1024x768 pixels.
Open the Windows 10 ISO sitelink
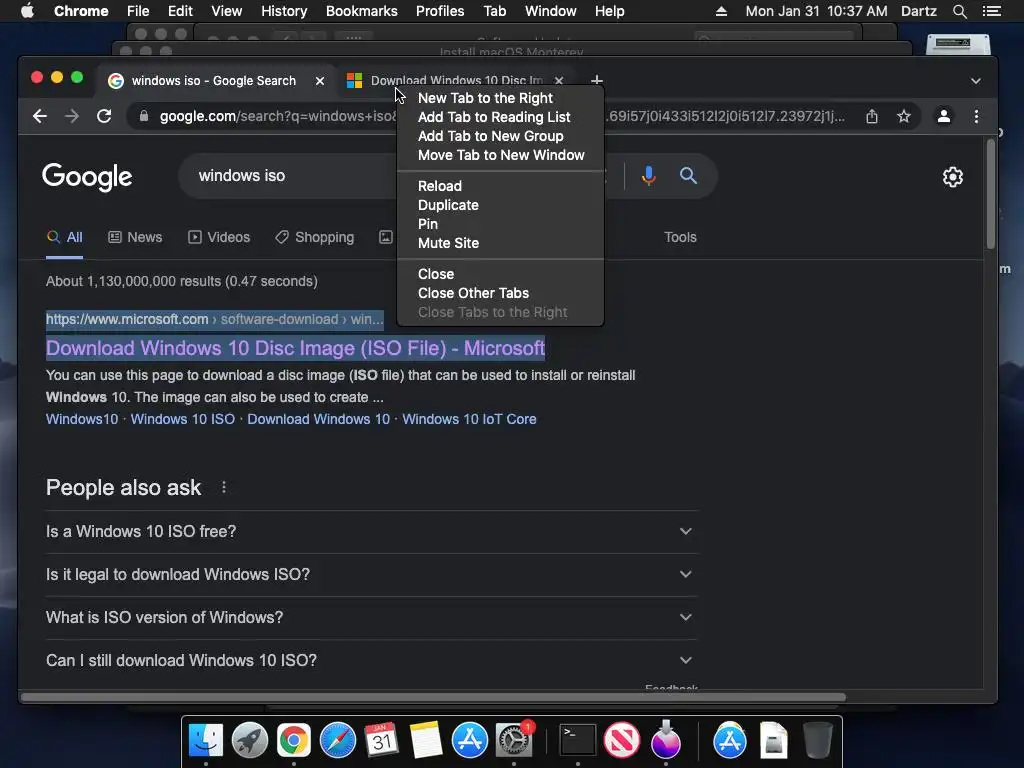tap(182, 419)
